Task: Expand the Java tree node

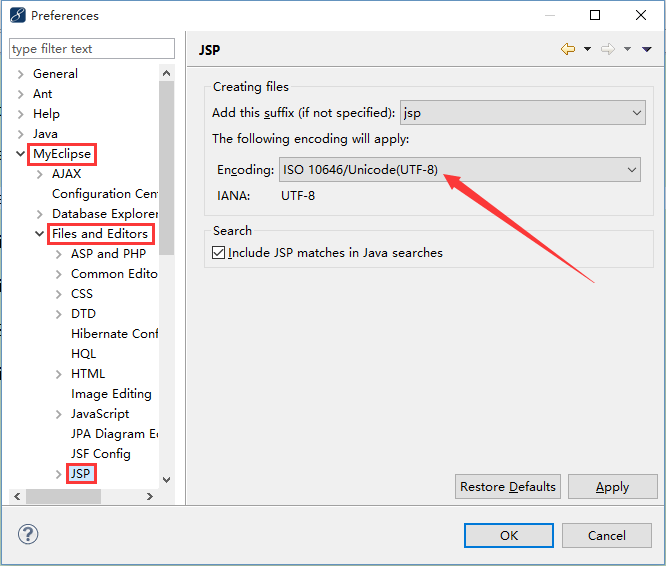Action: [x=20, y=134]
